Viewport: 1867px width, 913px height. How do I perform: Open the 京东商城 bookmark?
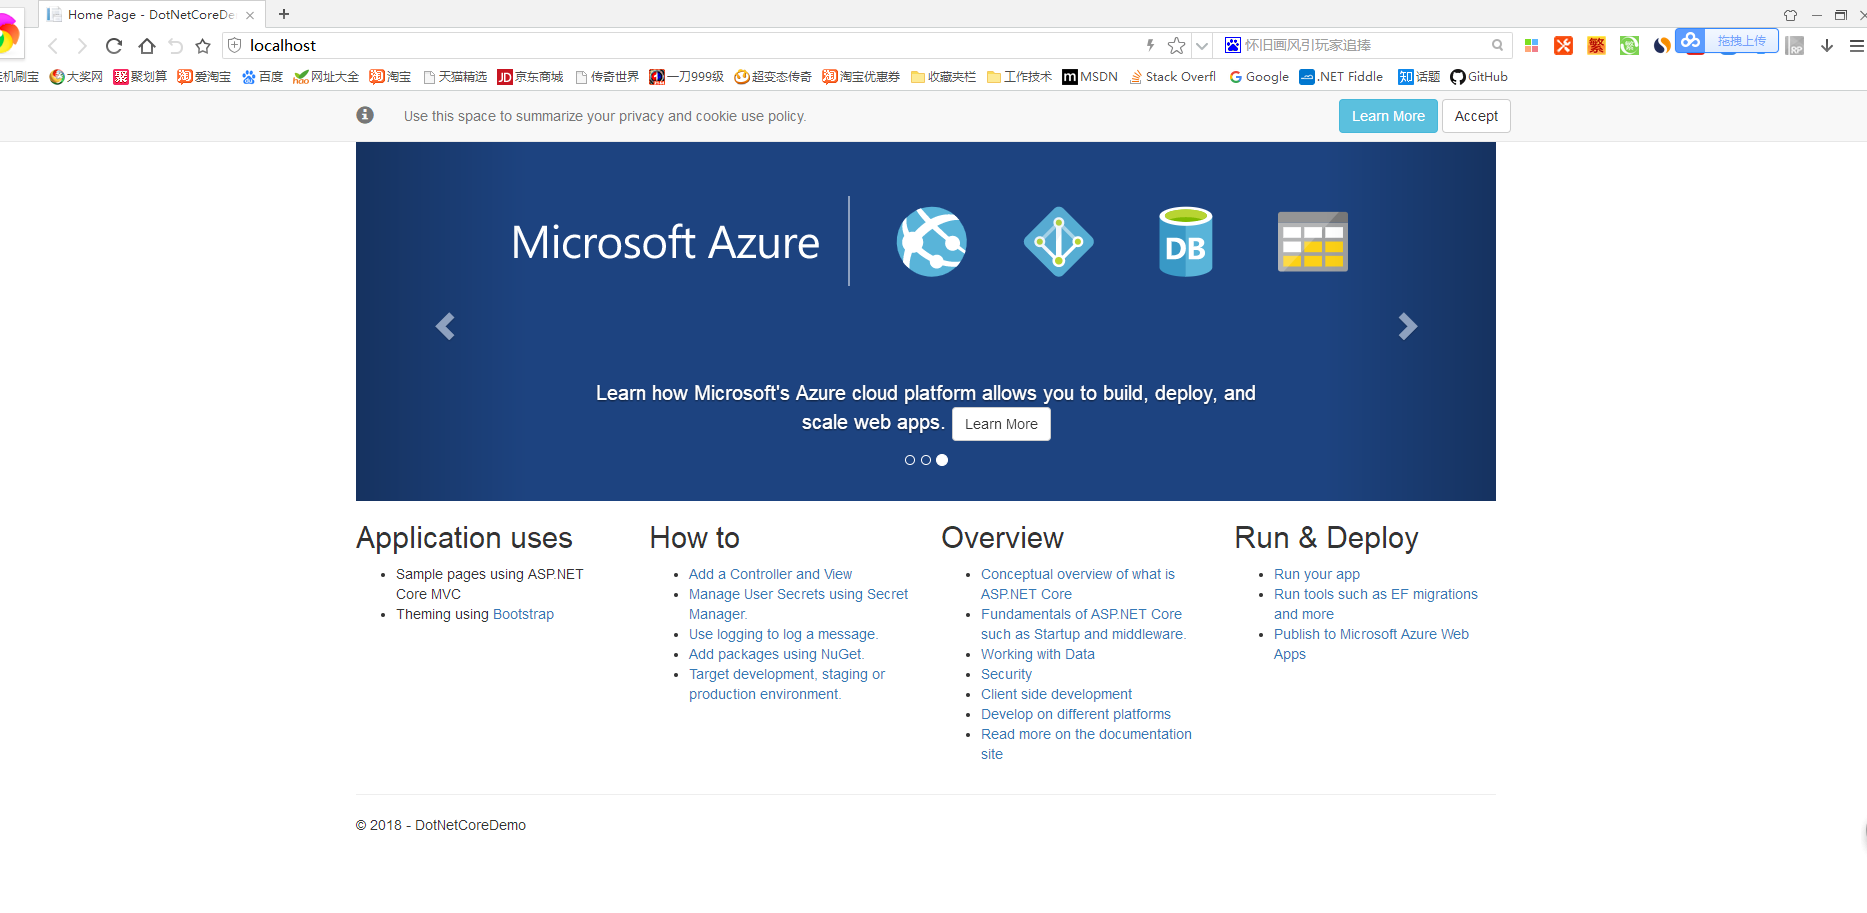tap(530, 77)
